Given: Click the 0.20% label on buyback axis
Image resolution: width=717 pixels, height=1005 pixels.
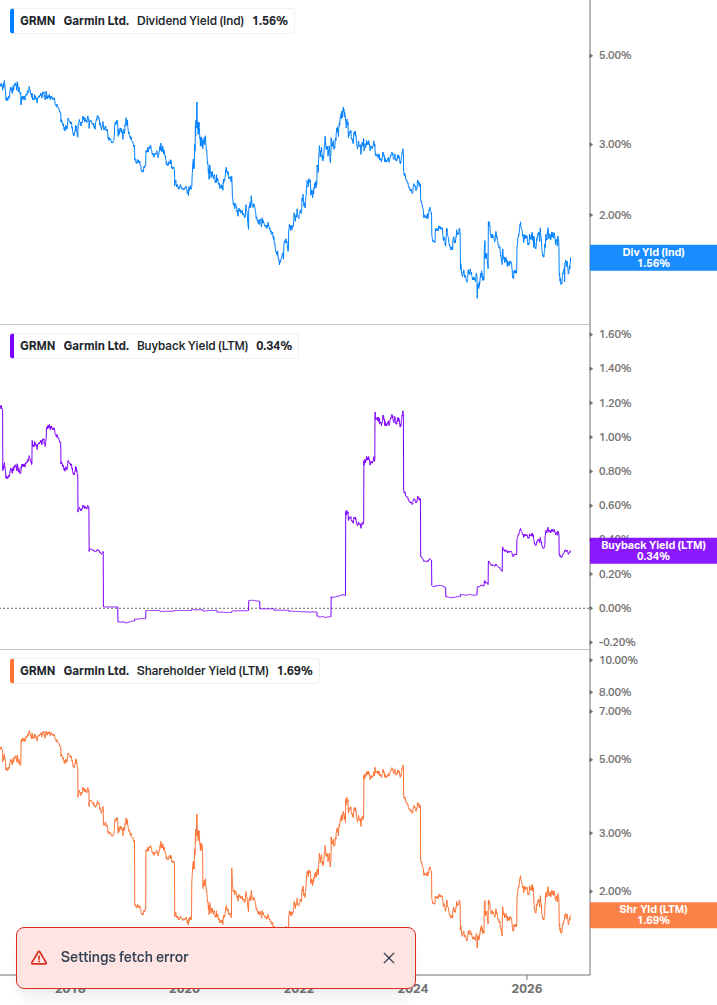Looking at the screenshot, I should click(x=614, y=574).
